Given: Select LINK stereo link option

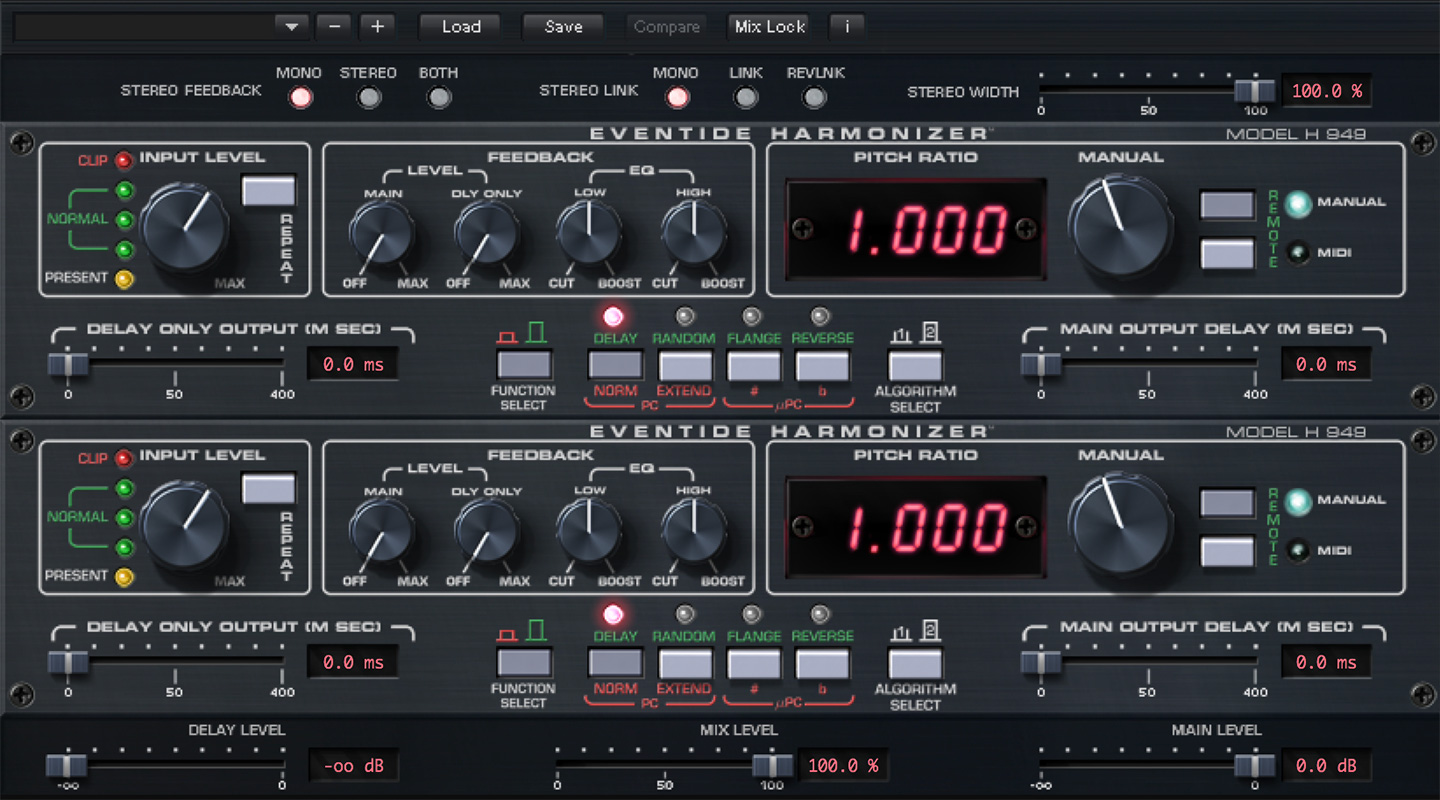Looking at the screenshot, I should click(x=746, y=97).
